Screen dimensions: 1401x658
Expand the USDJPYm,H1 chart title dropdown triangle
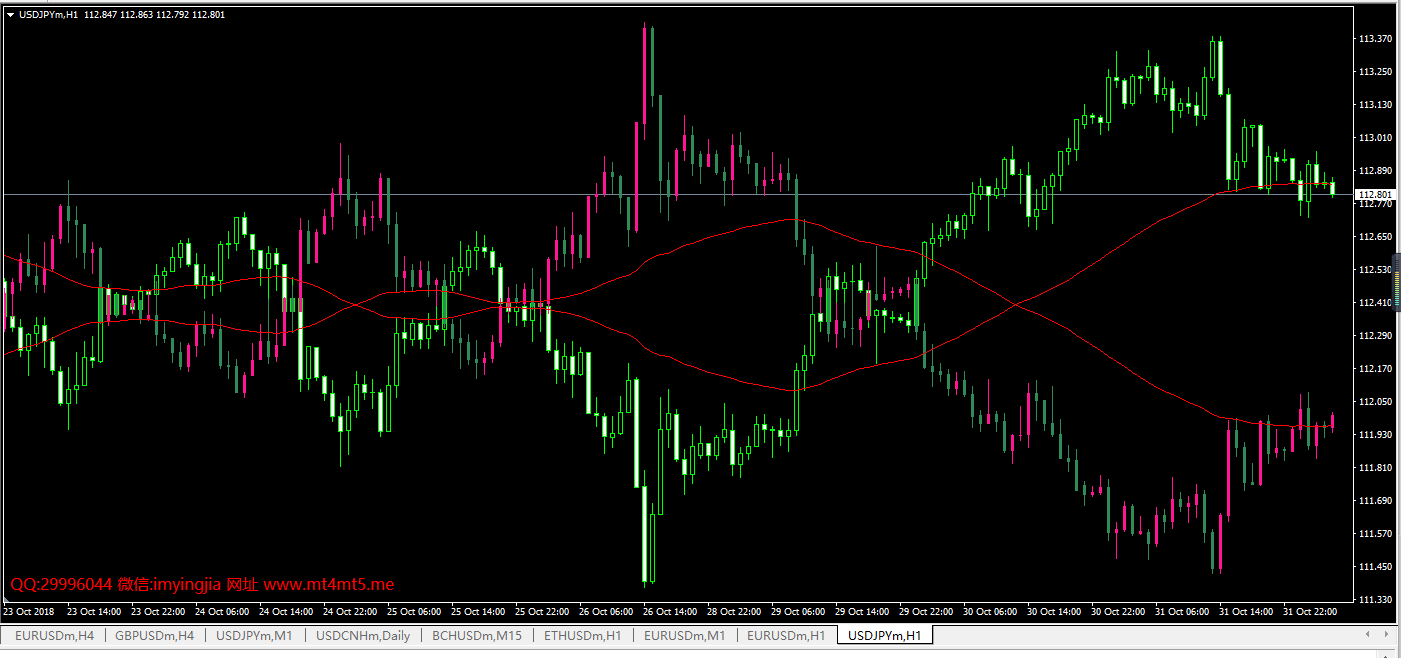pos(10,15)
